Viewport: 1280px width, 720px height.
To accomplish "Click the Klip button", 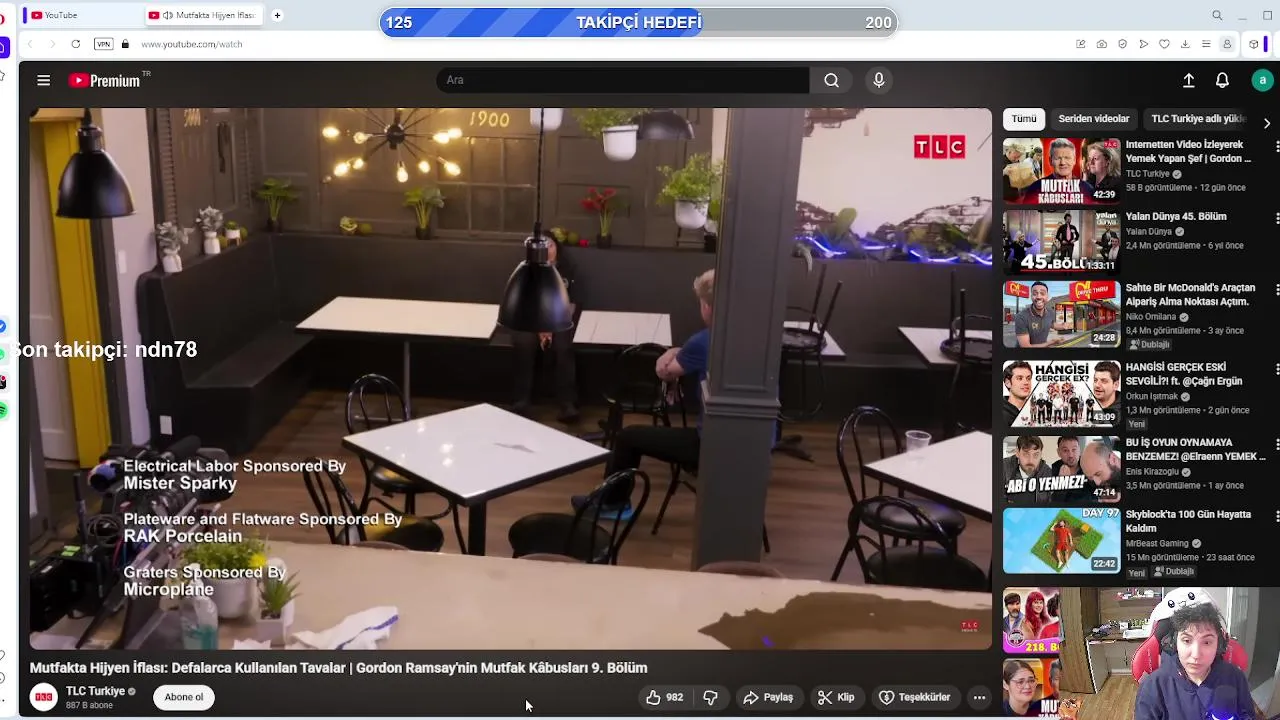I will click(836, 697).
